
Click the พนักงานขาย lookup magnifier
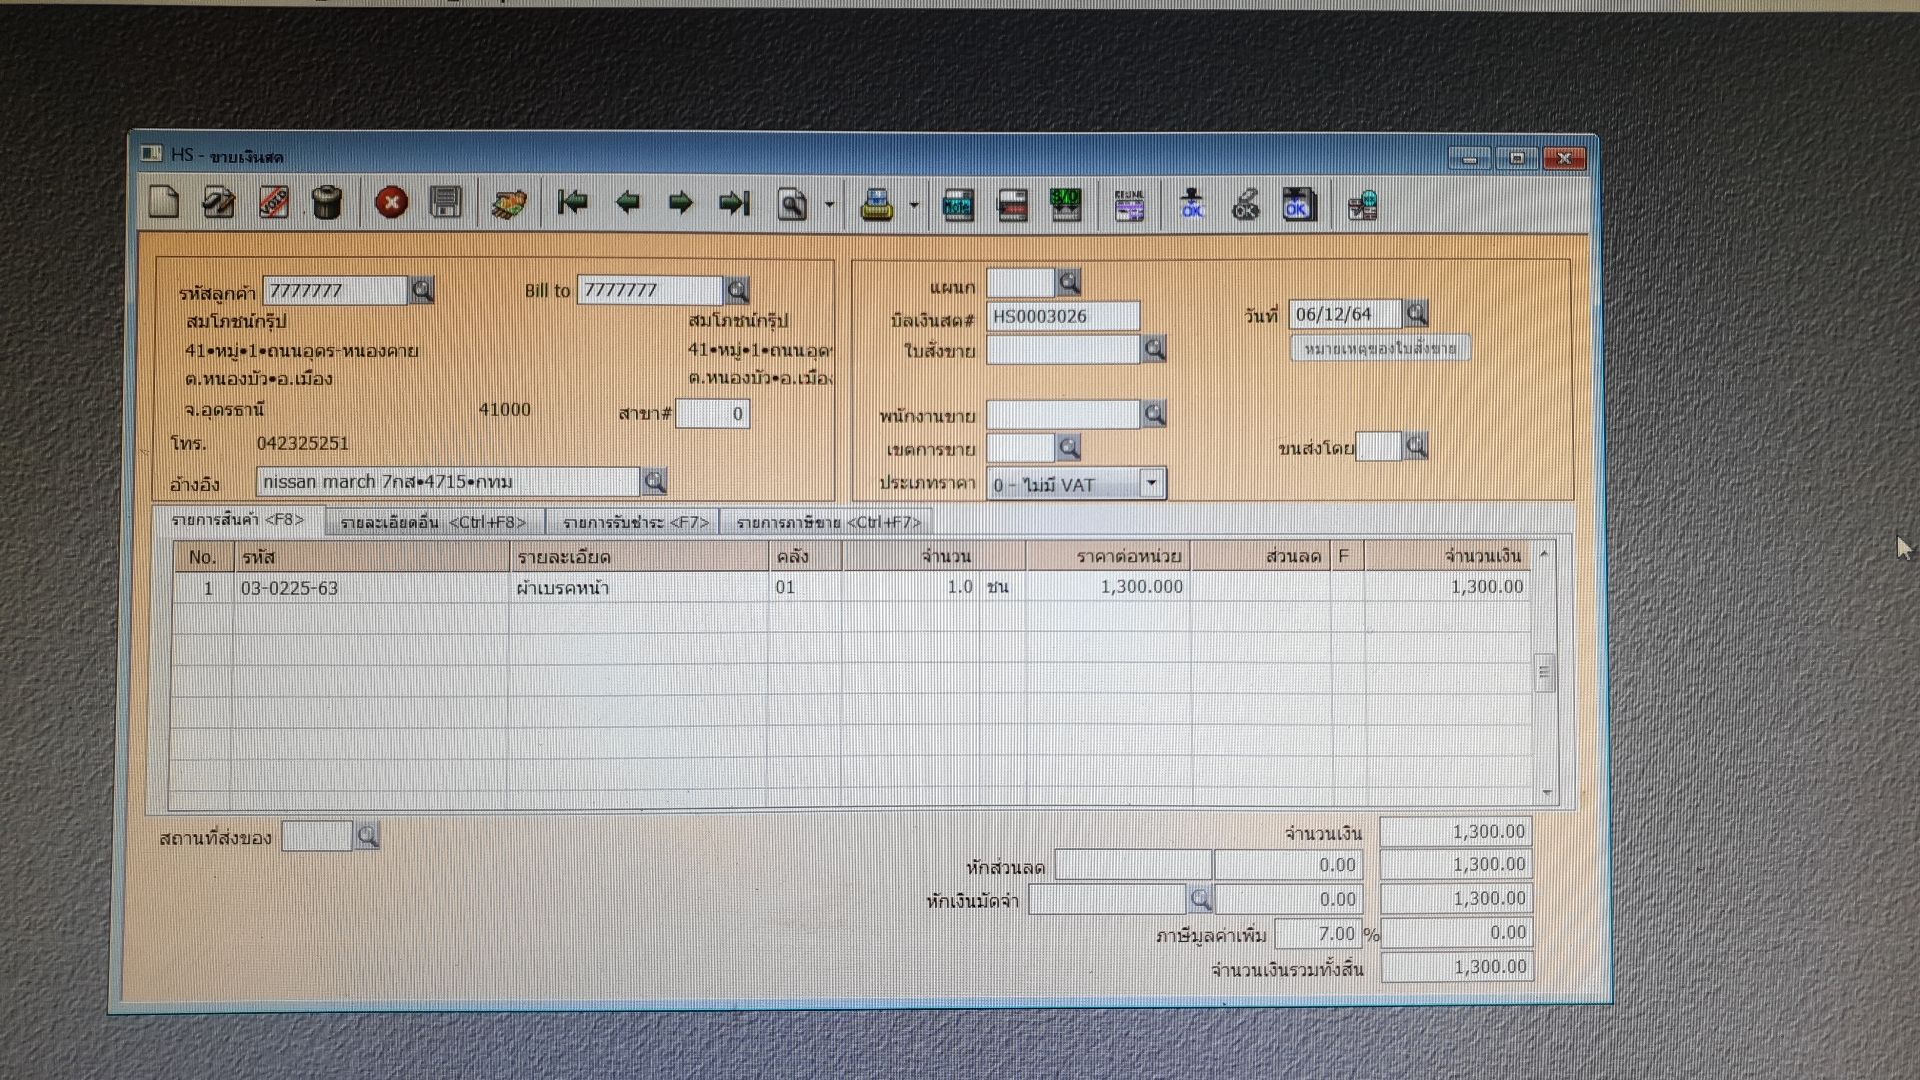pyautogui.click(x=1154, y=413)
